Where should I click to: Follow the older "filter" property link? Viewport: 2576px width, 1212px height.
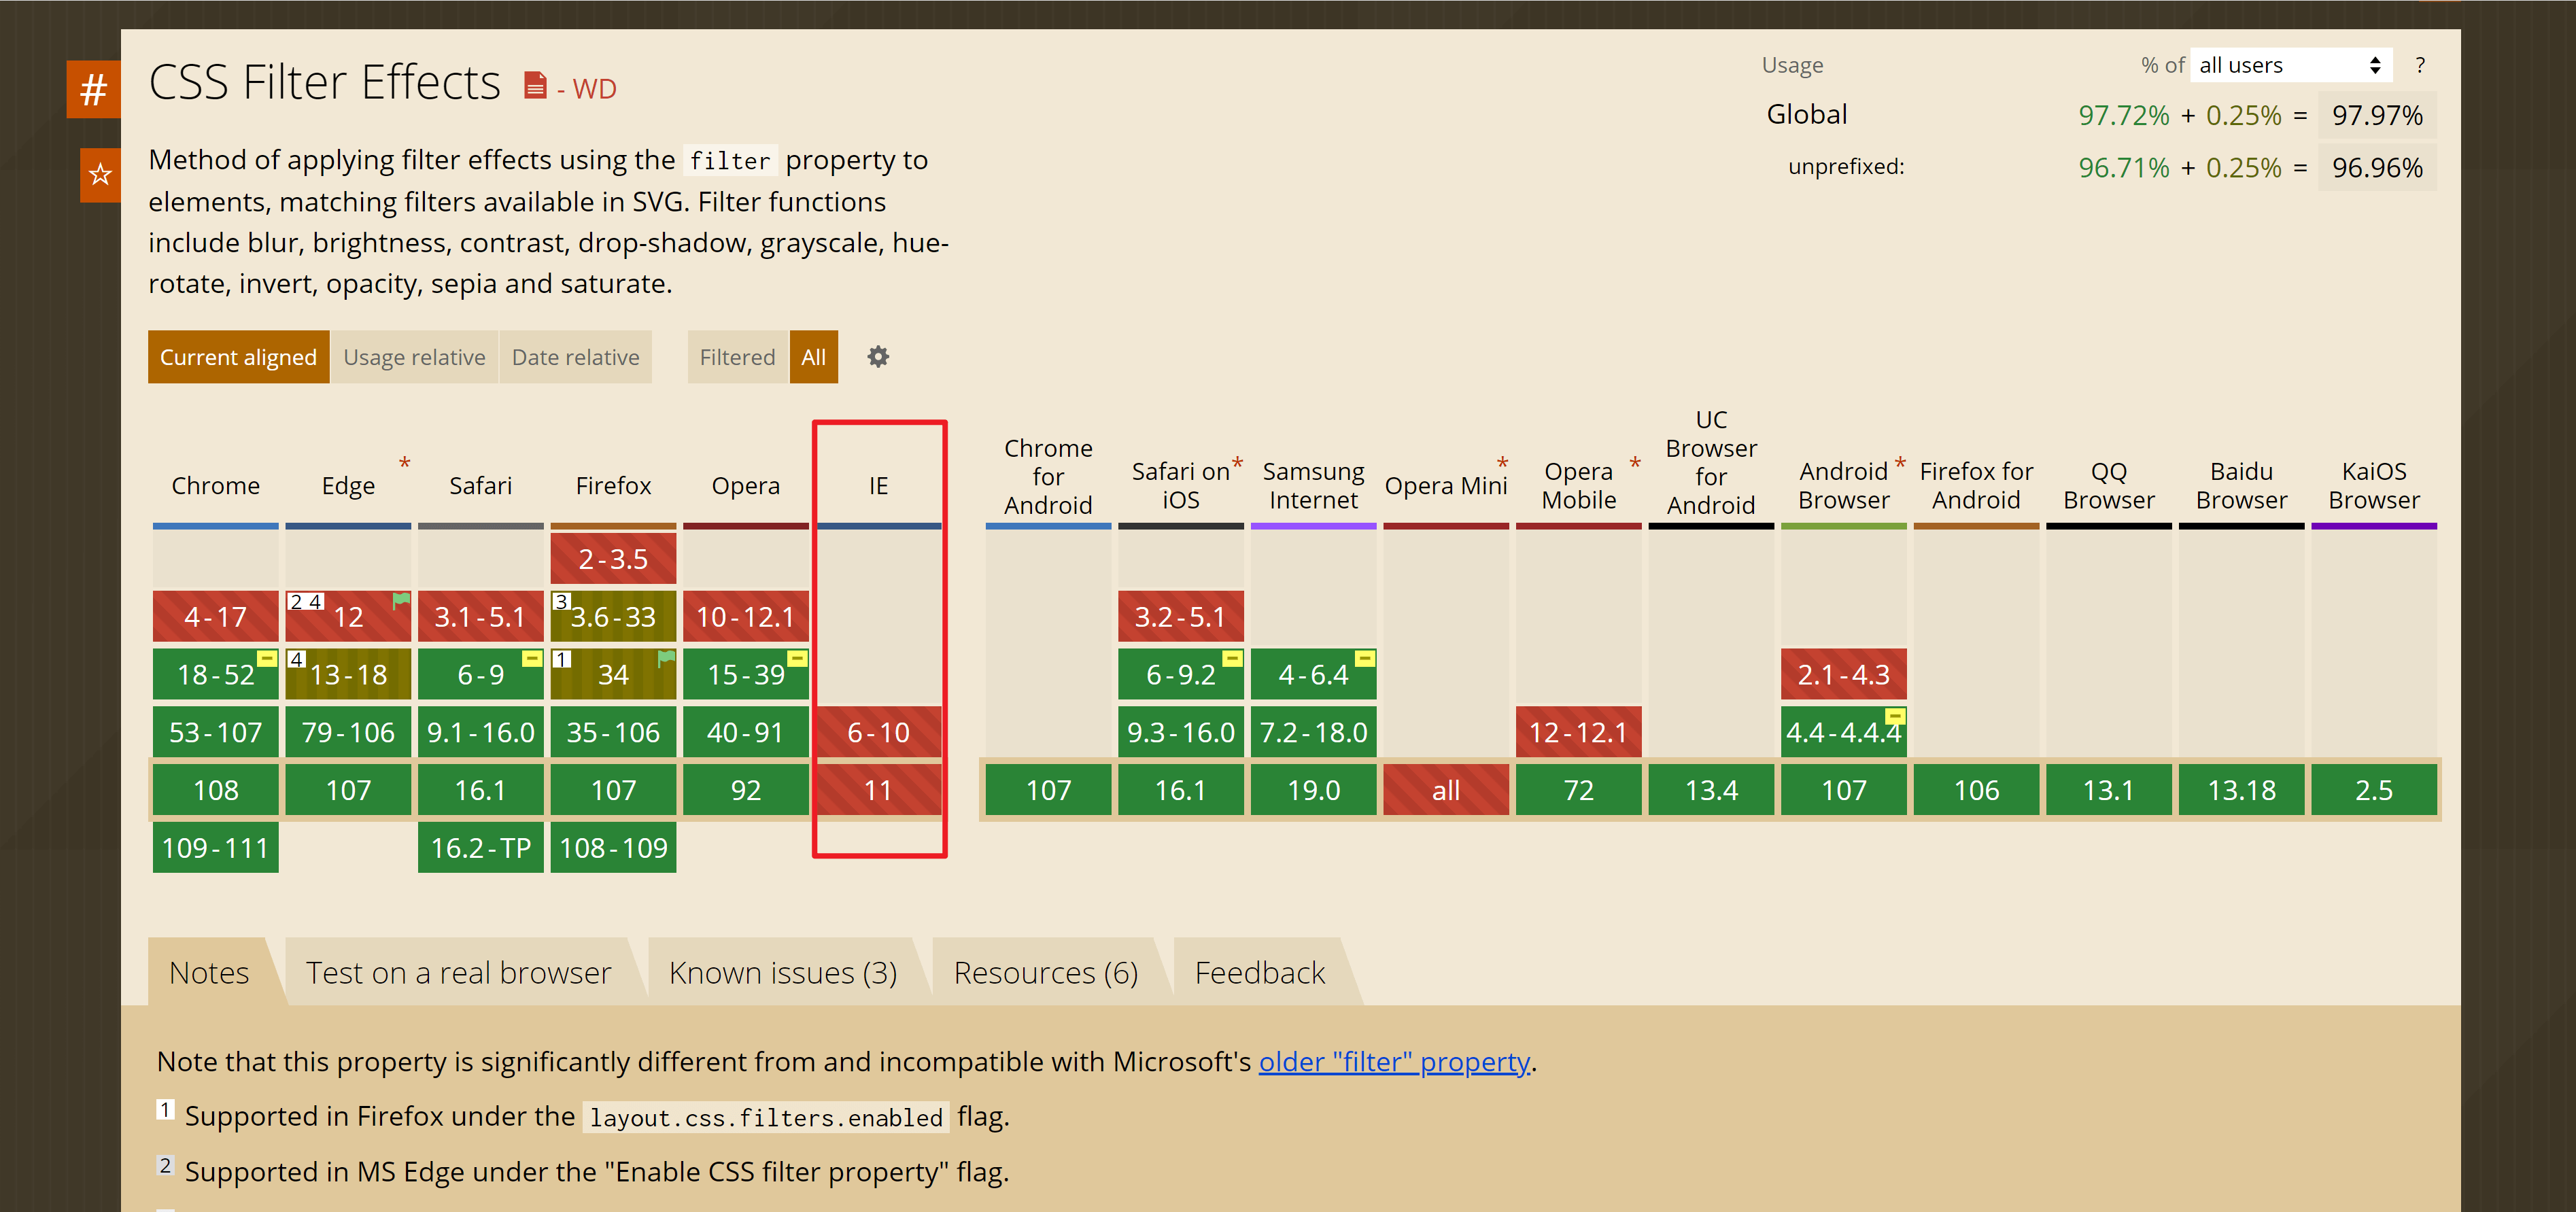[1393, 1061]
